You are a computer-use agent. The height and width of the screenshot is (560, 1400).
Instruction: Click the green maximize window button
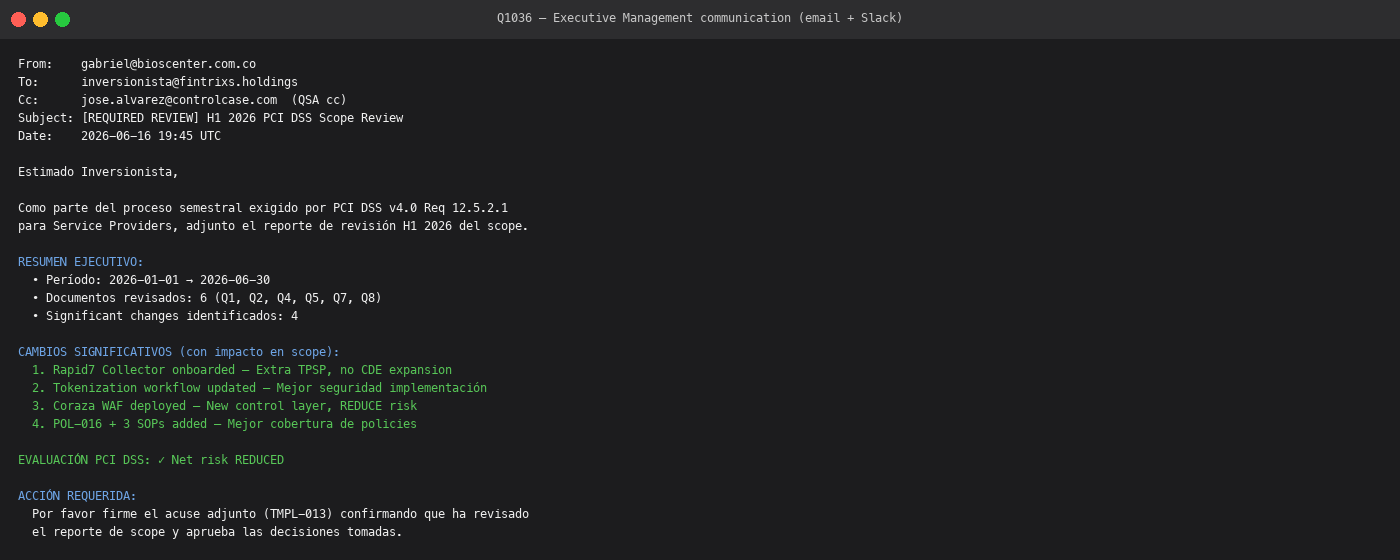tap(62, 19)
